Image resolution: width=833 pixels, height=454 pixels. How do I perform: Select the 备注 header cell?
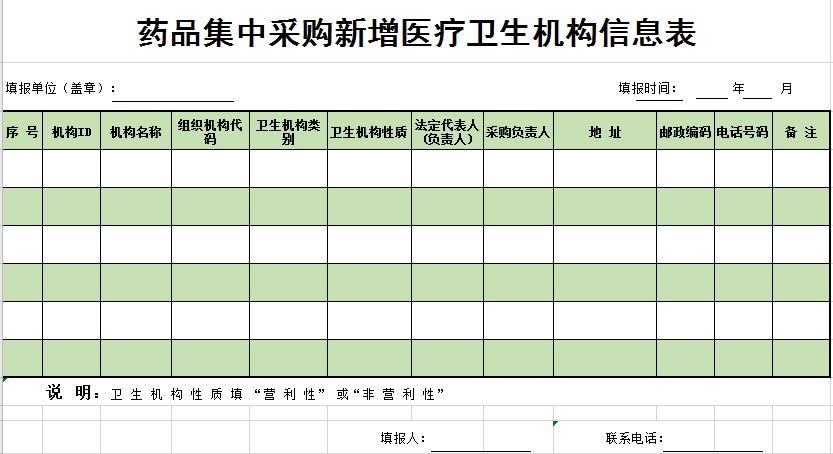[x=801, y=131]
